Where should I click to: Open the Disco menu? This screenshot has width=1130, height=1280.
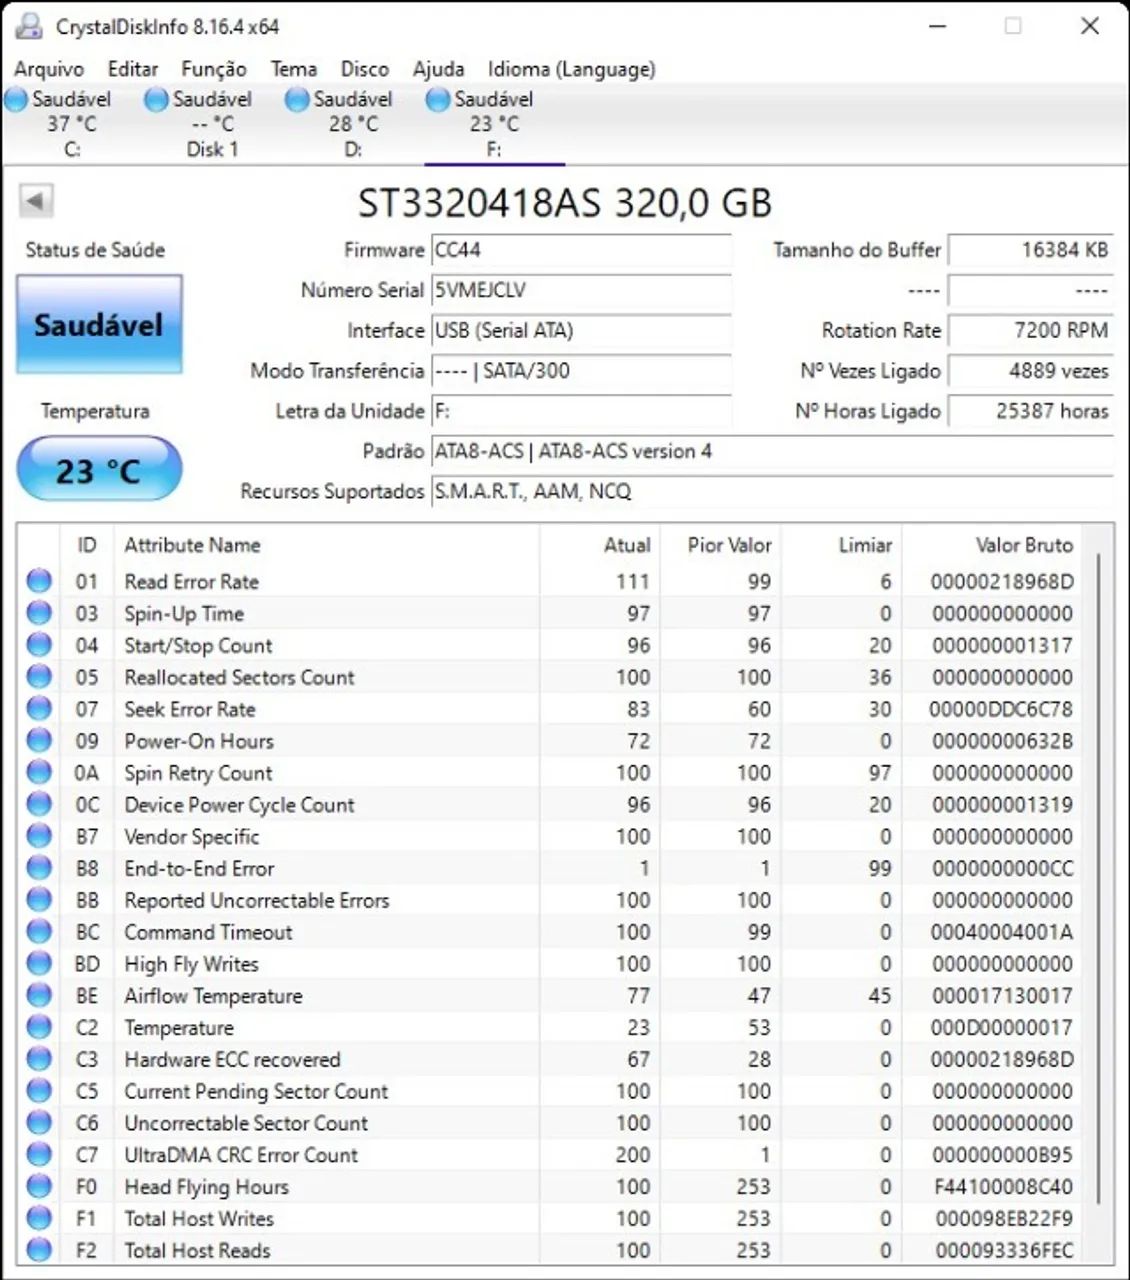365,69
